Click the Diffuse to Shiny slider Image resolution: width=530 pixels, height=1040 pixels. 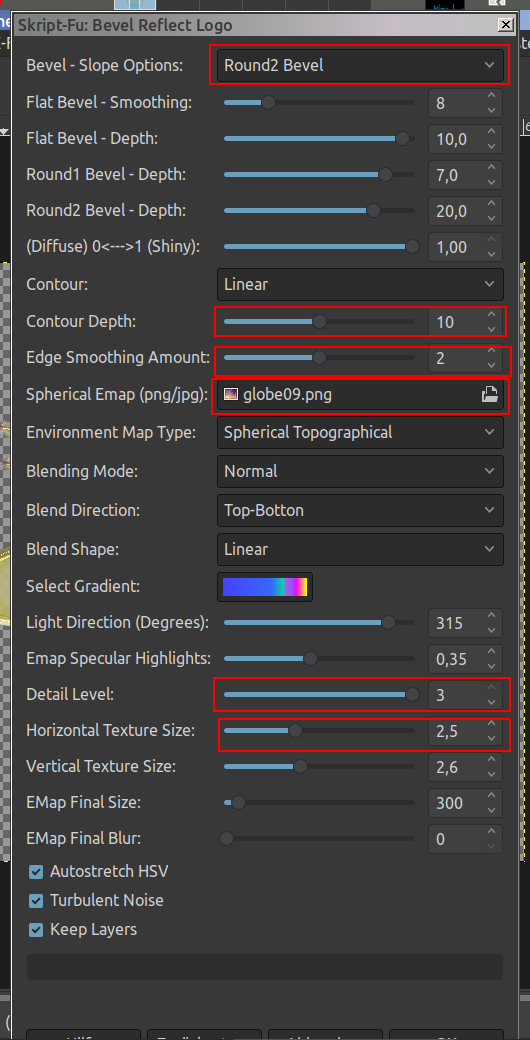[x=319, y=246]
